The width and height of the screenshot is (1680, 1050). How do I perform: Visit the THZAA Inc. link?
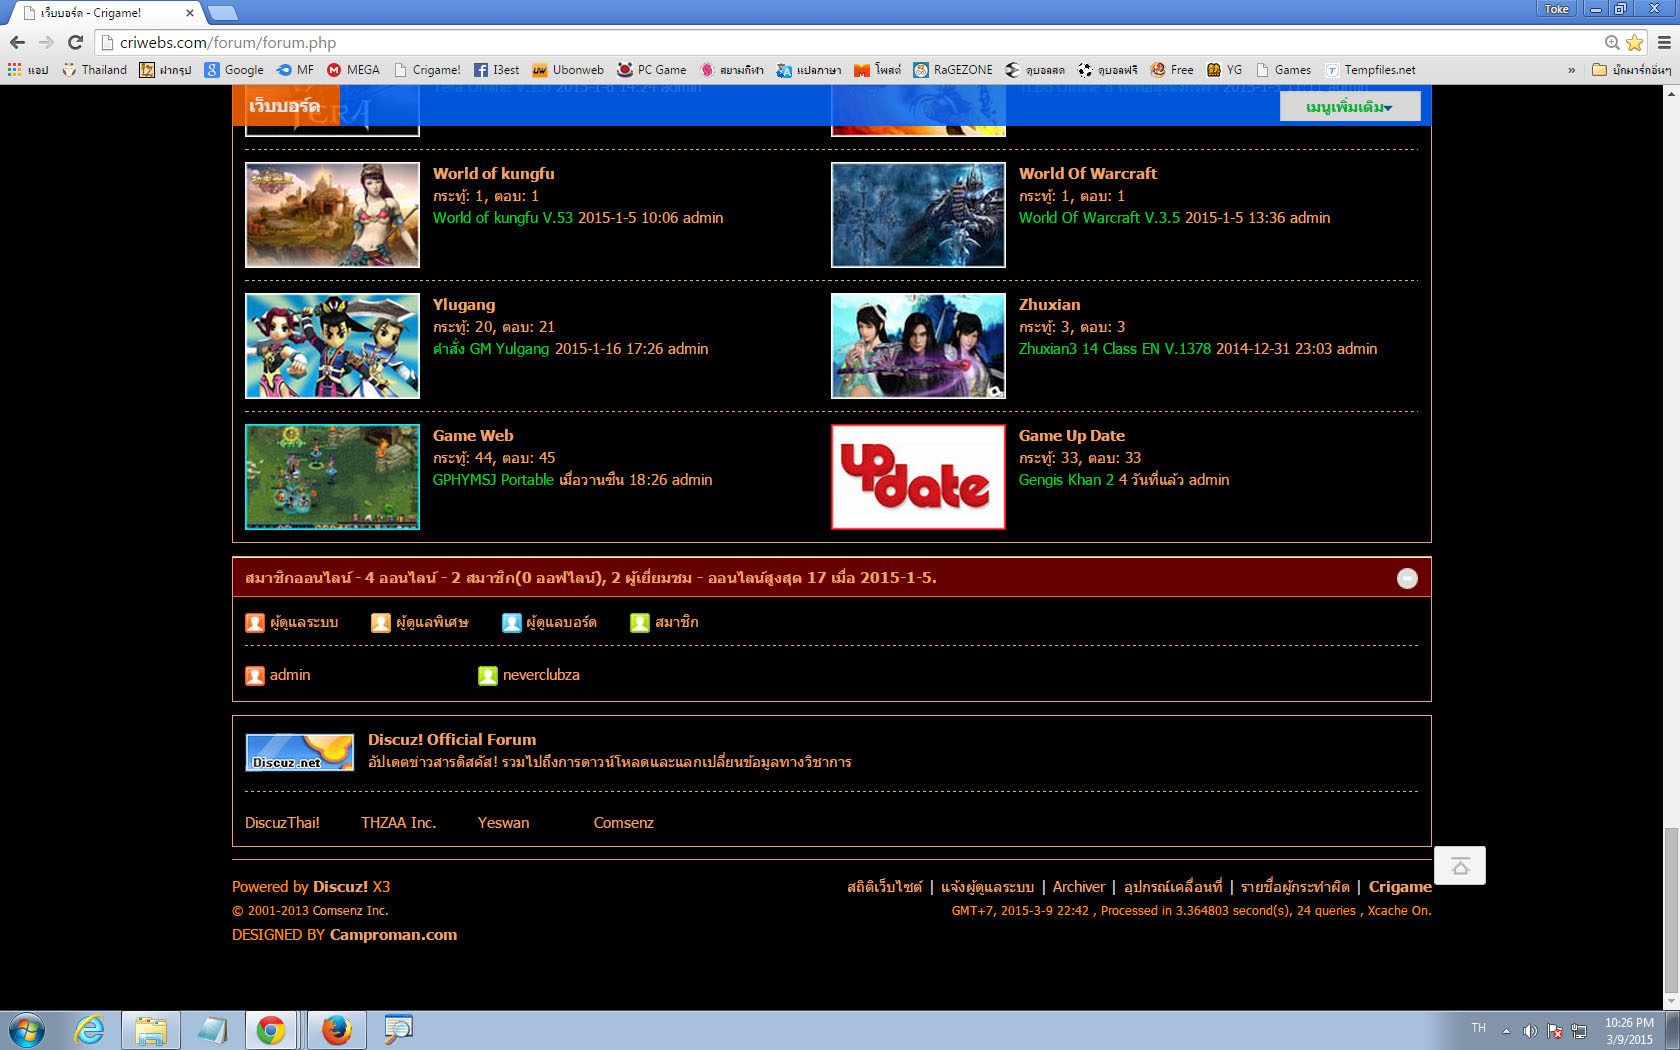click(x=399, y=823)
